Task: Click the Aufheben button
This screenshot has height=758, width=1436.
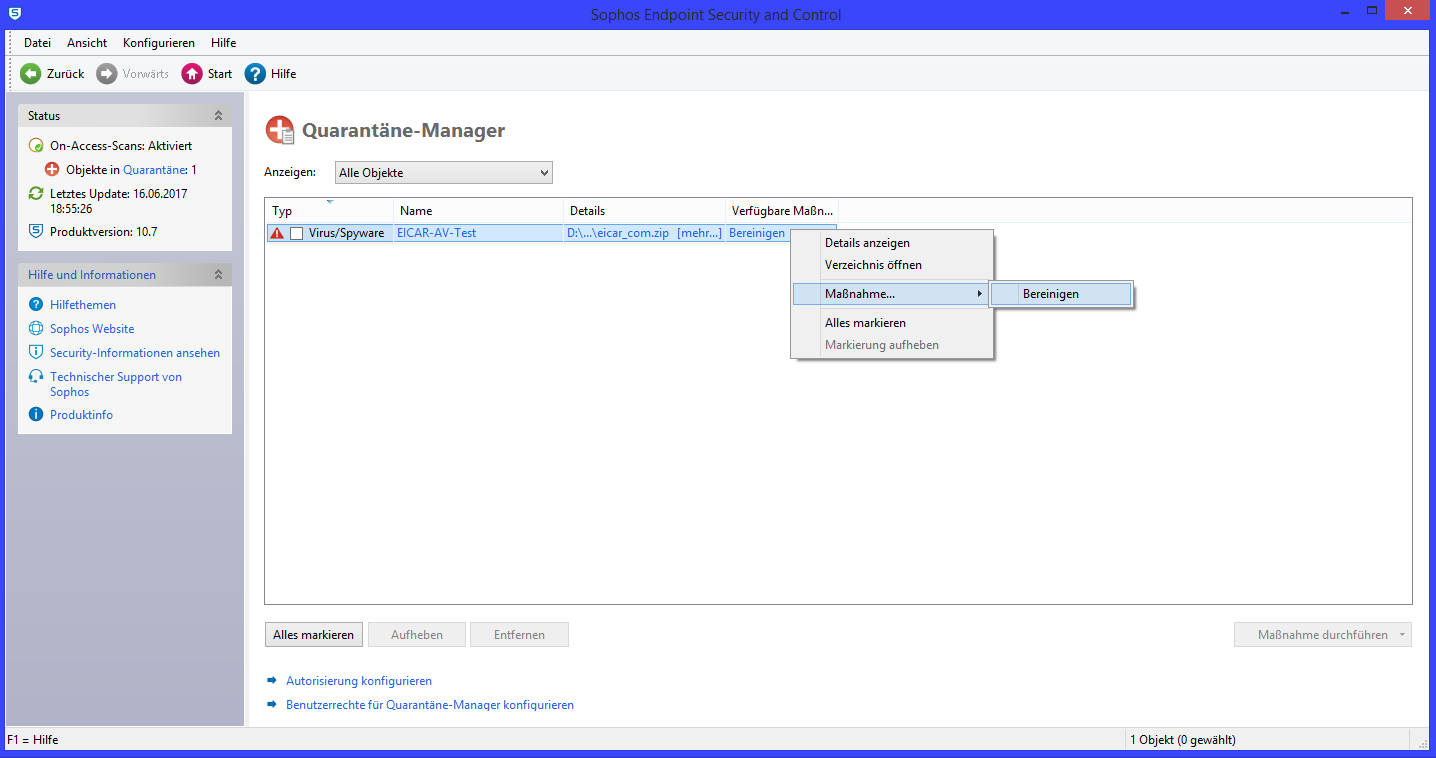Action: [417, 635]
